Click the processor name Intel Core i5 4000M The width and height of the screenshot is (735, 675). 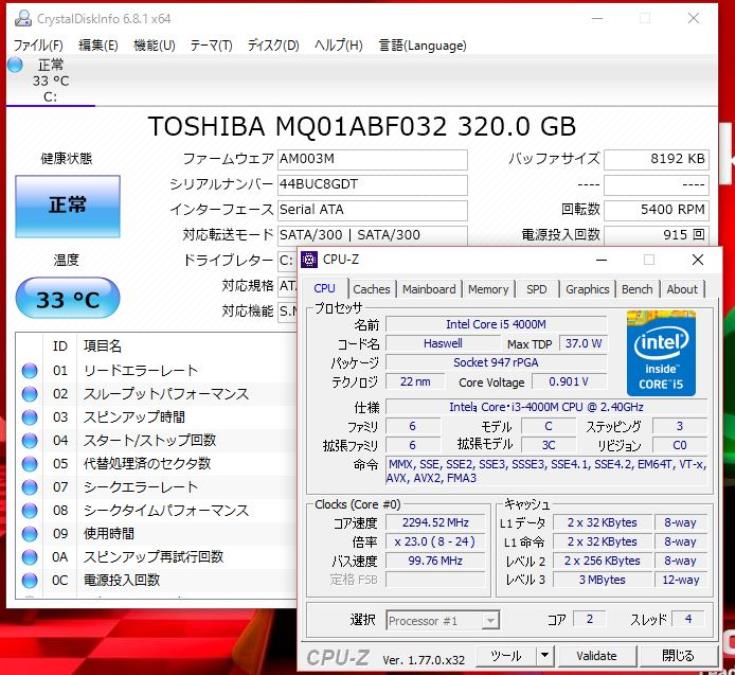(x=496, y=324)
